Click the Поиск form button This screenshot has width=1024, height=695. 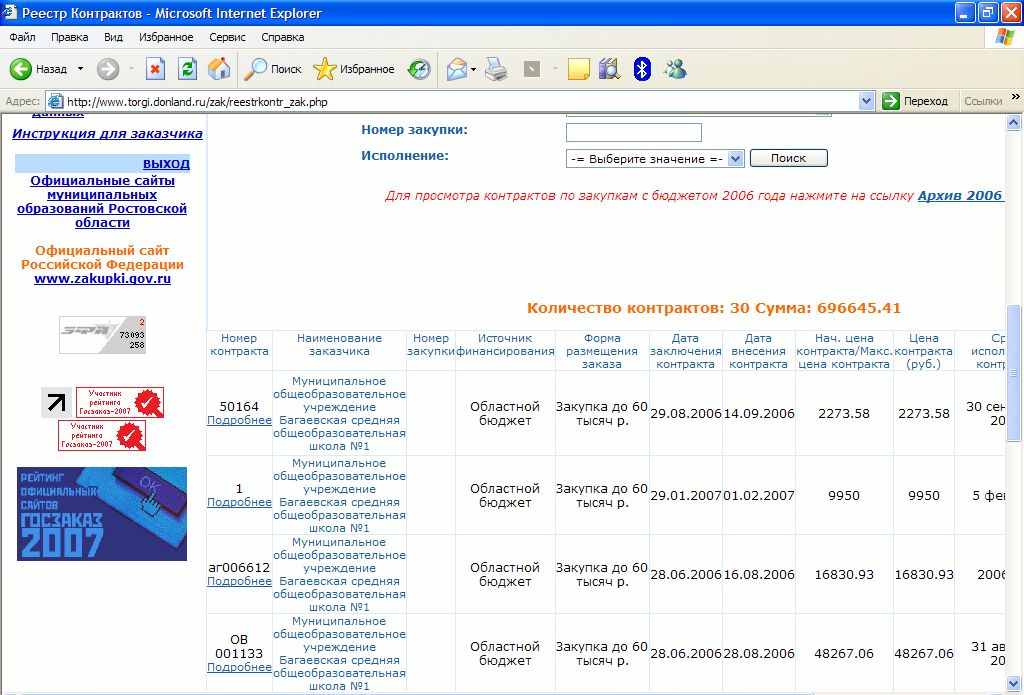pos(788,158)
